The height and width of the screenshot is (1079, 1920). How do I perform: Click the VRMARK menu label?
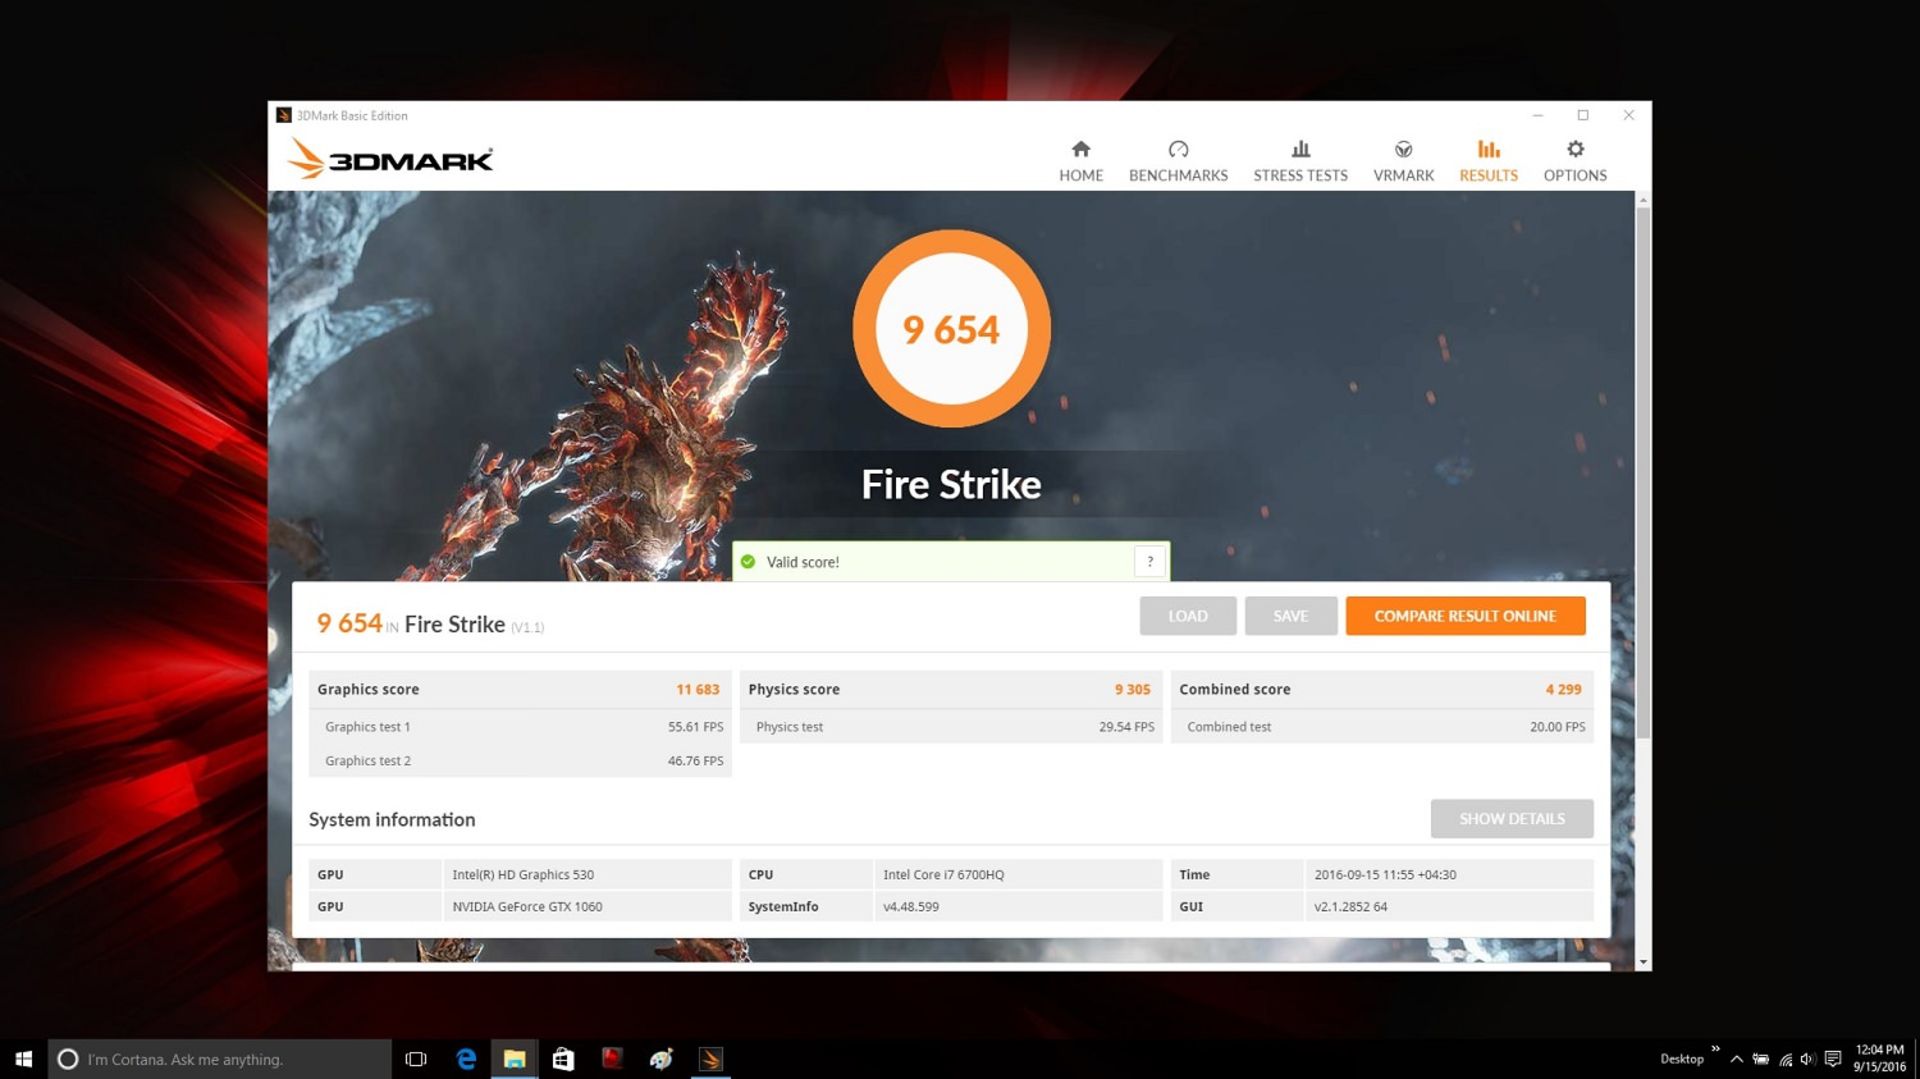(x=1403, y=175)
